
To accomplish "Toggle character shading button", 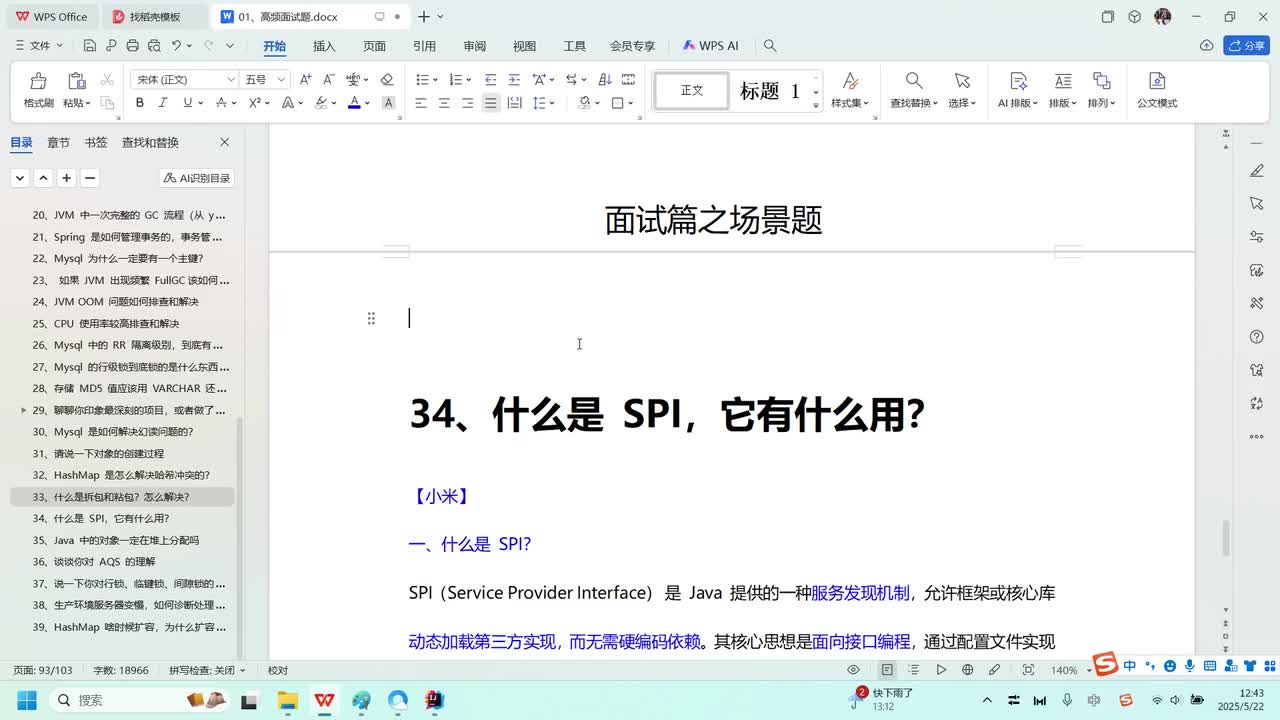I will point(389,103).
